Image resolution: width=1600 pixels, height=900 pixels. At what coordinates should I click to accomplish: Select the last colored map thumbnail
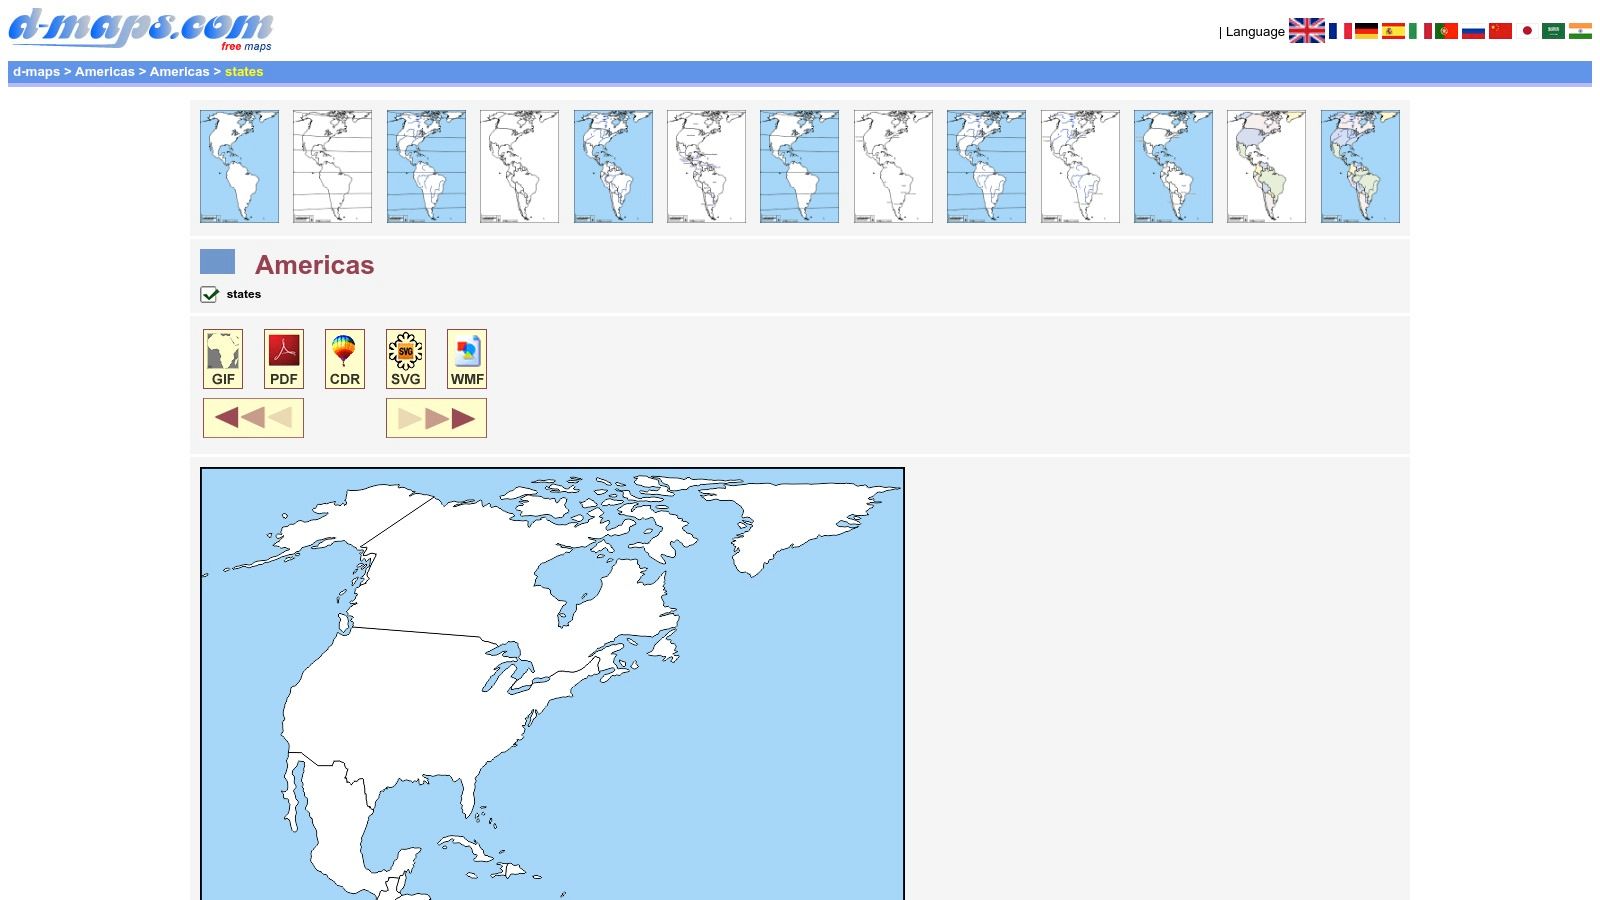[x=1359, y=165]
